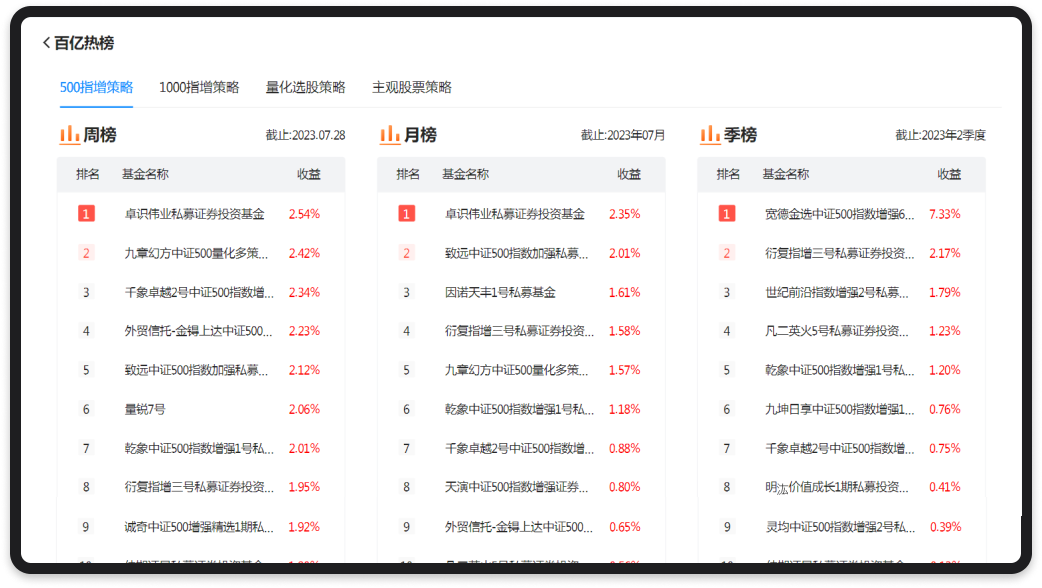Image resolution: width=1042 pixels, height=588 pixels.
Task: Click the 基金名称 column header in 周榜
Action: coord(145,174)
